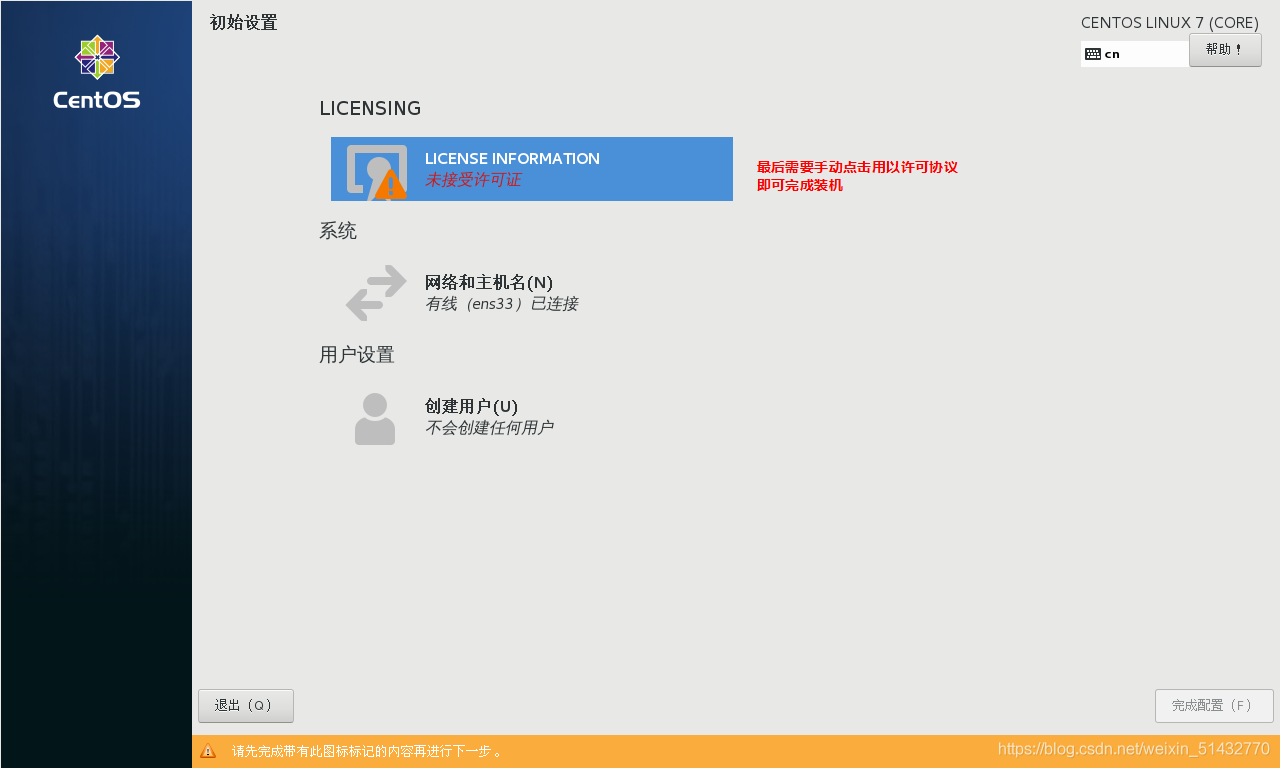Click the 帮助! help button
This screenshot has height=768, width=1280.
point(1225,50)
